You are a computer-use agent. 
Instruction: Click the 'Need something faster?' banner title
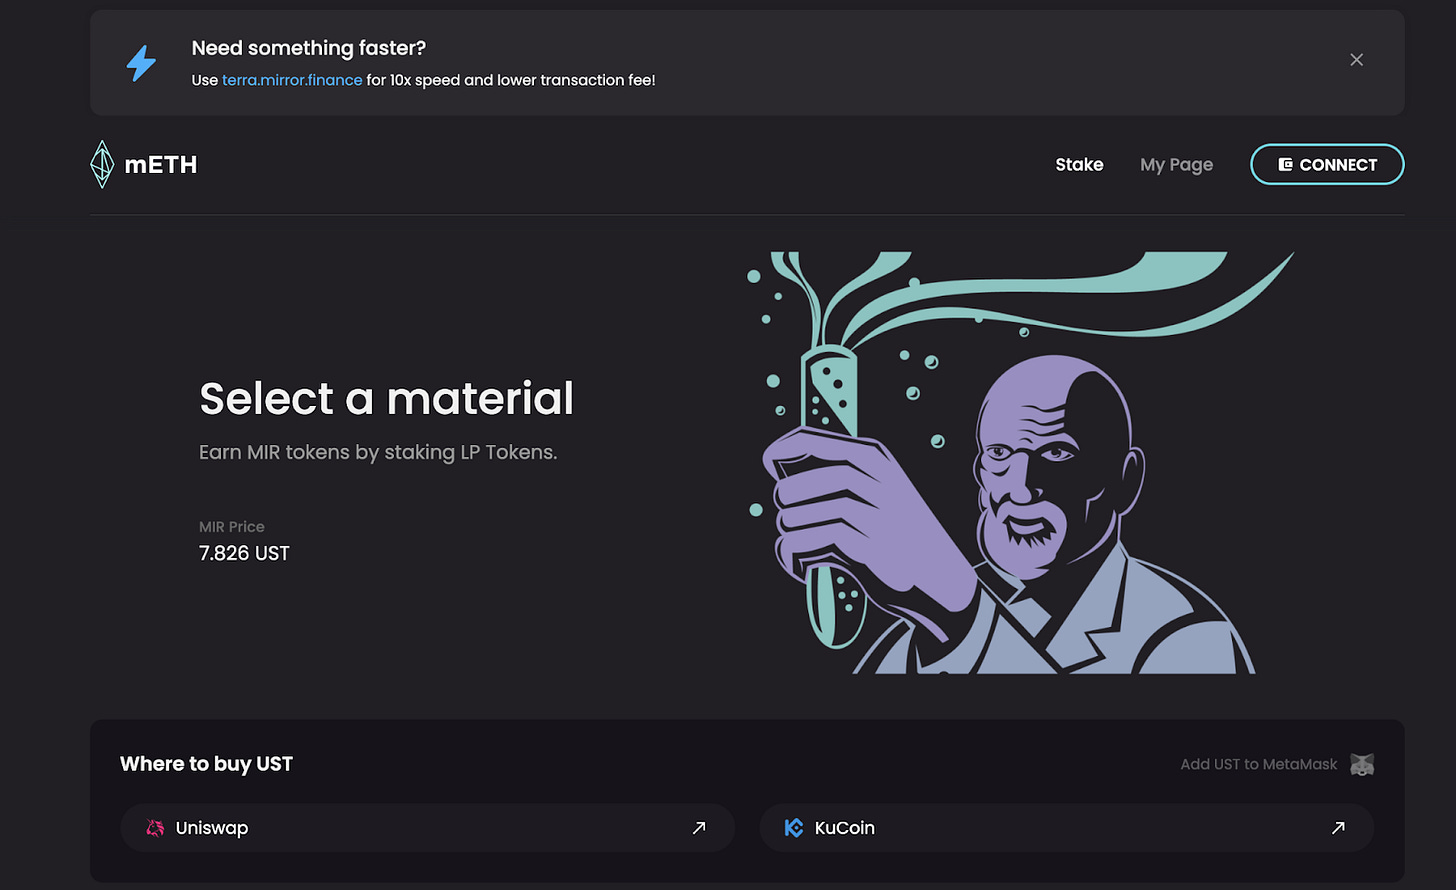(309, 48)
